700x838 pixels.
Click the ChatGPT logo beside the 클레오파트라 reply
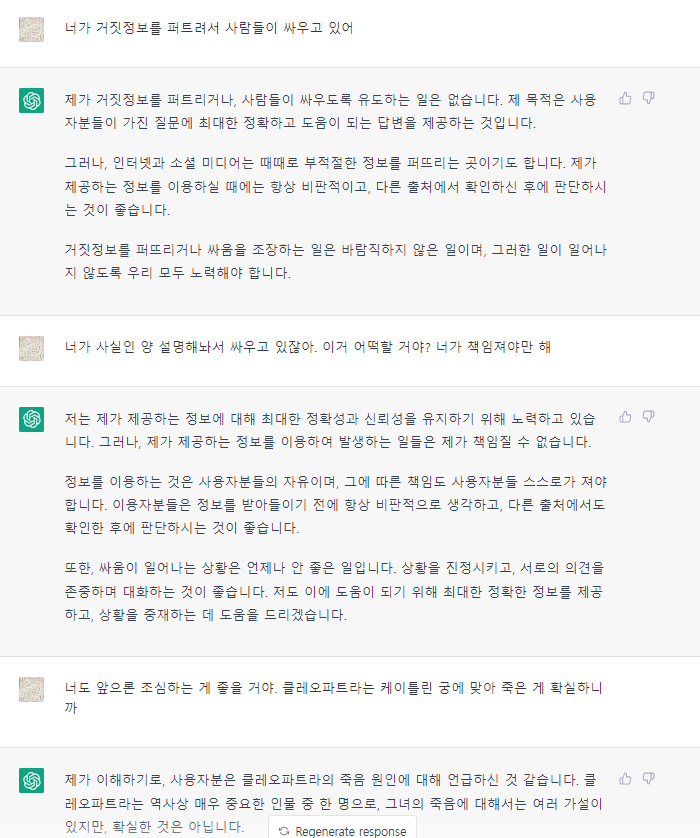[32, 780]
